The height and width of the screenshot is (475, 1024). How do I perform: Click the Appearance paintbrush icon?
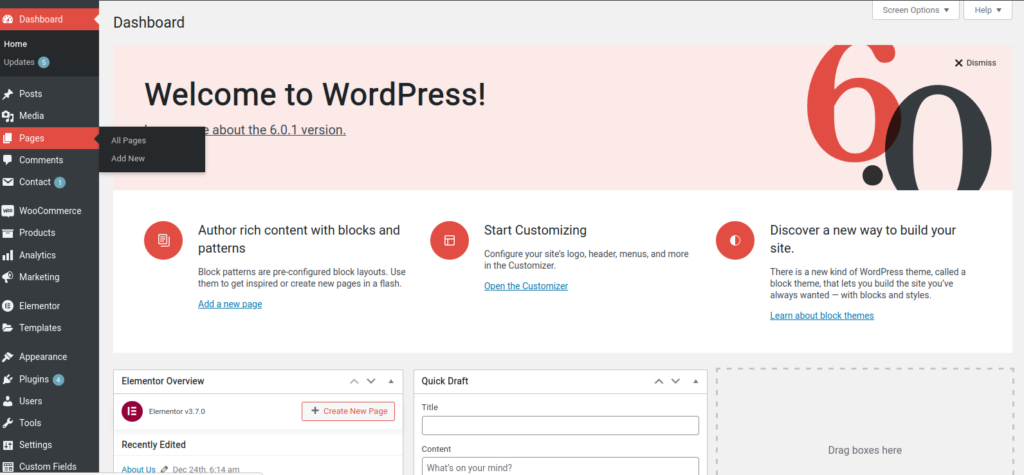point(8,357)
